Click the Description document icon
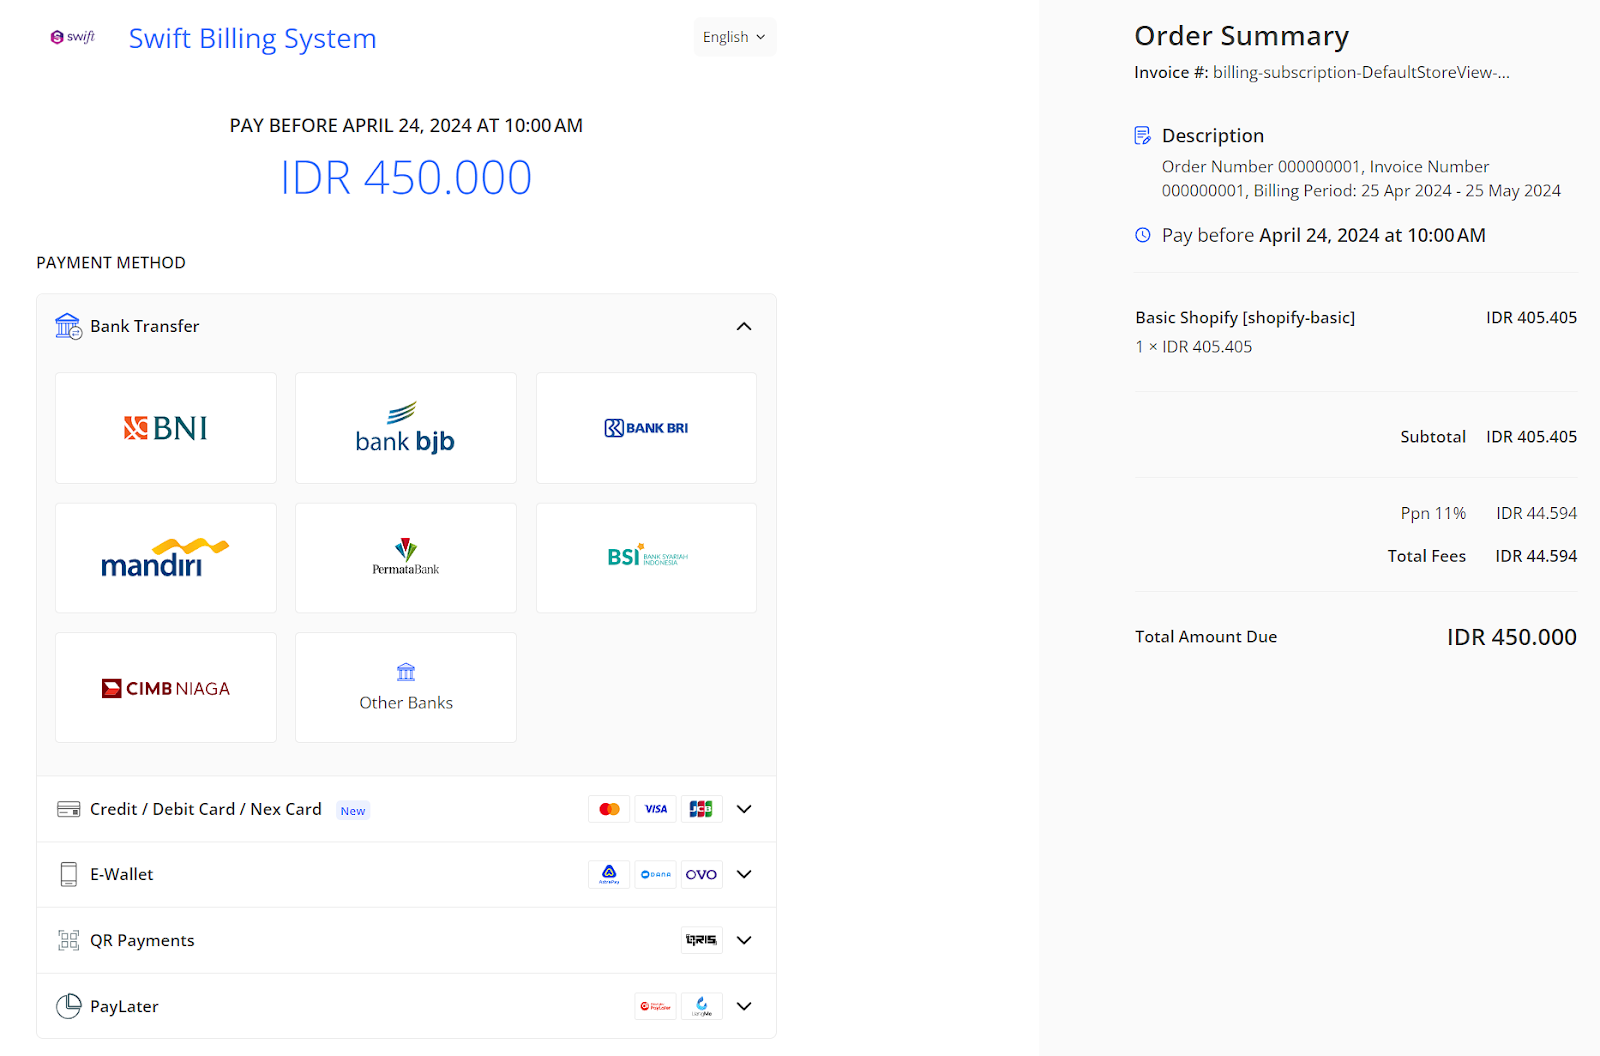The image size is (1600, 1056). 1143,135
